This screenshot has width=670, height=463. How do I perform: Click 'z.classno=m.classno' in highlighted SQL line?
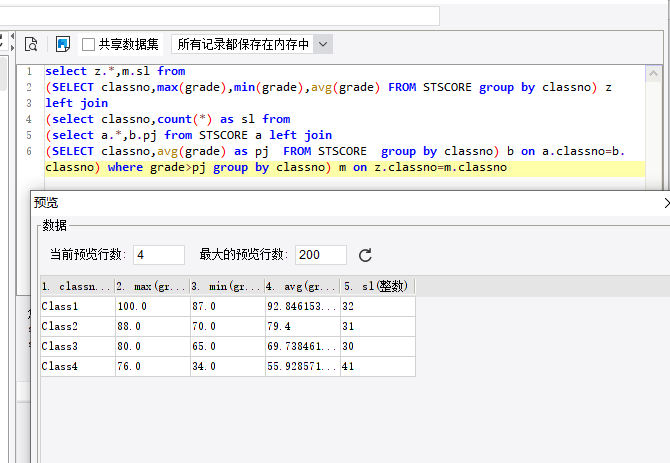coord(441,167)
